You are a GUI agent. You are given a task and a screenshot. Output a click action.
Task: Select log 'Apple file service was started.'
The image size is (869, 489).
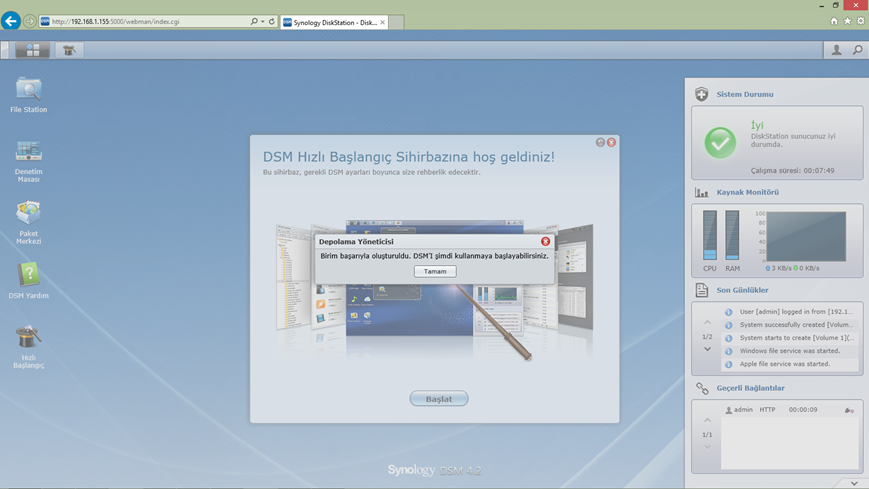point(790,364)
